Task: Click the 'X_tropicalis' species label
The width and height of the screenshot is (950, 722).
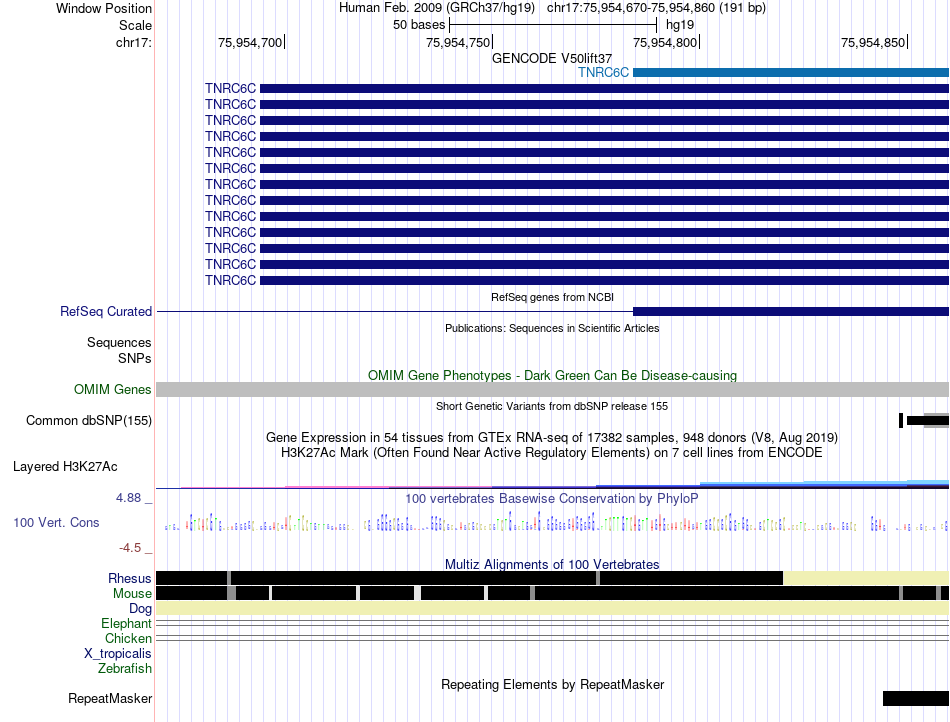Action: [118, 654]
